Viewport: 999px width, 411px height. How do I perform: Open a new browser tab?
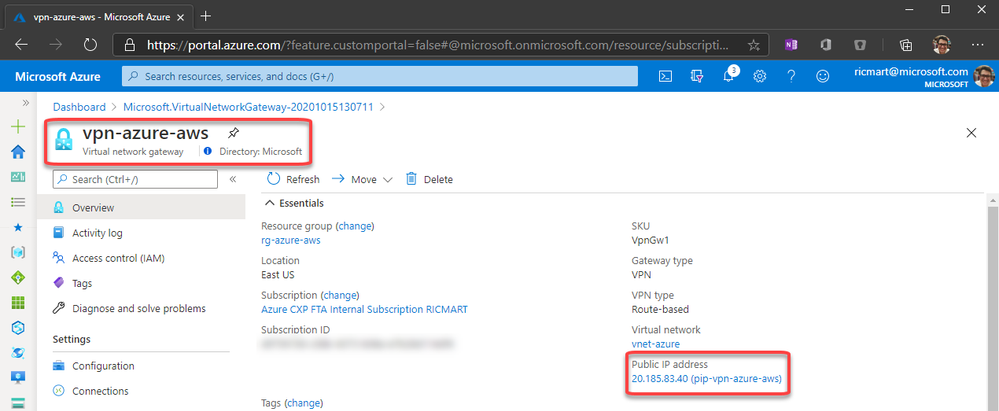[206, 16]
